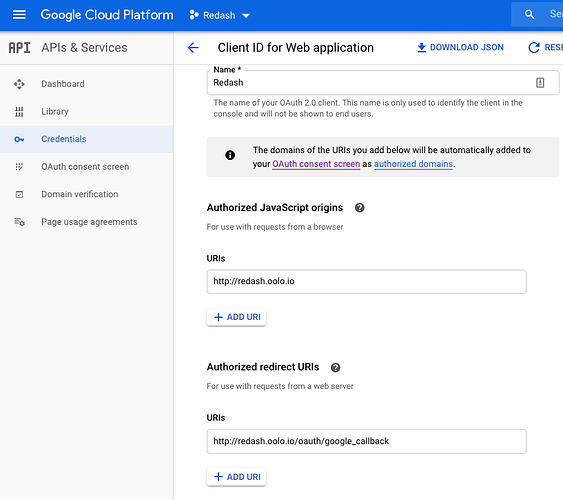This screenshot has height=500, width=563.
Task: Click ADD URI under JavaScript origins
Action: coord(237,317)
